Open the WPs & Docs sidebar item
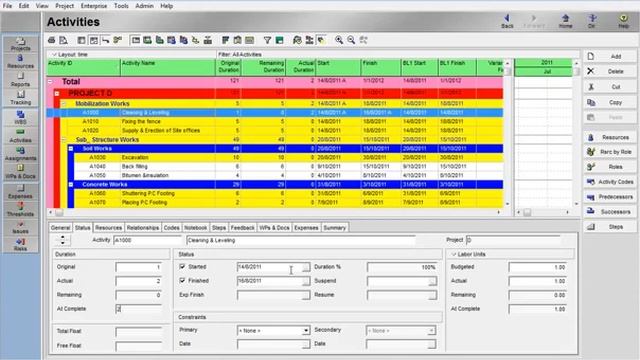640x360 pixels. (20, 172)
